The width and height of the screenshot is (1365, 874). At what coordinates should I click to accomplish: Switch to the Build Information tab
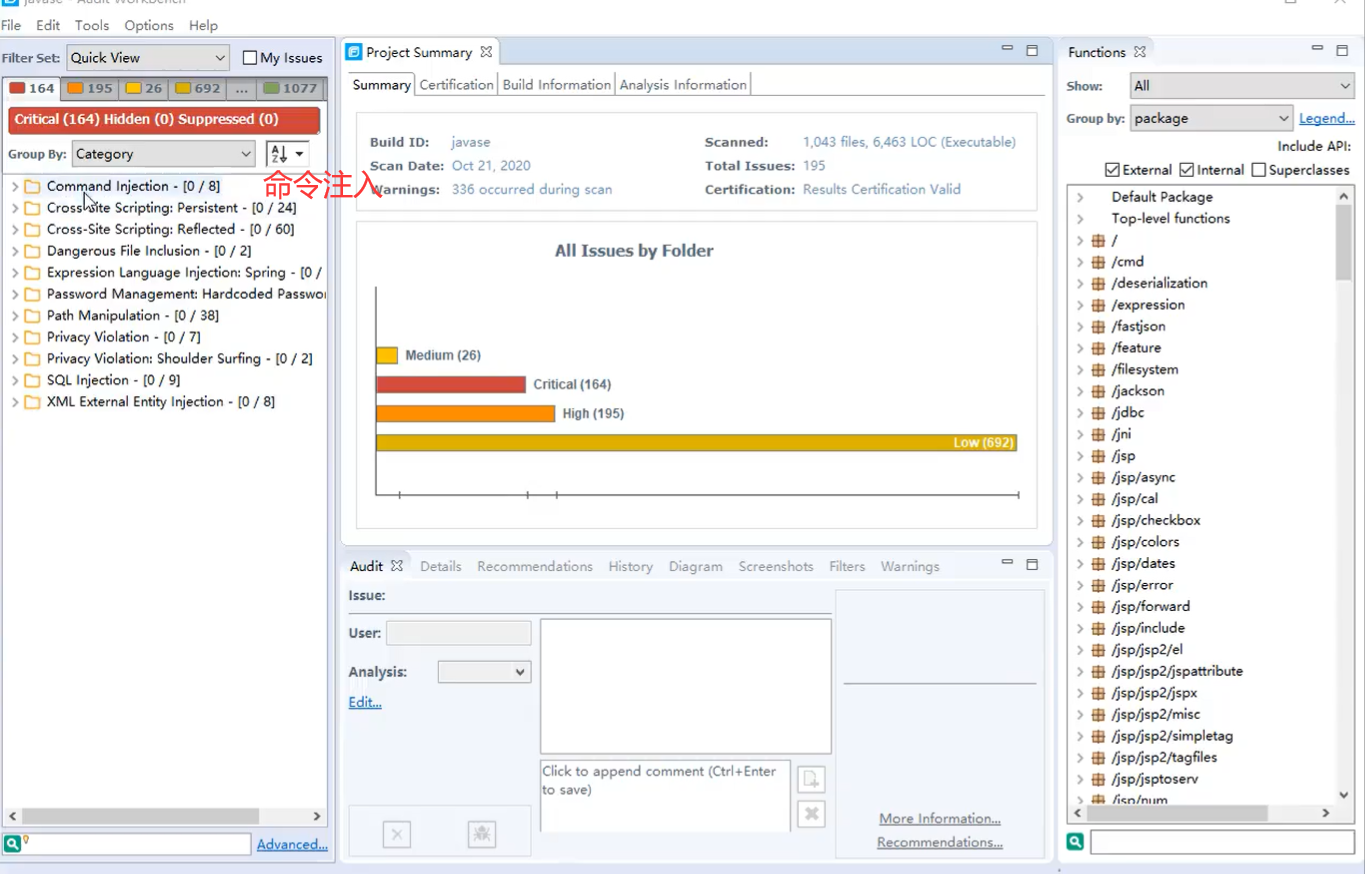(556, 85)
